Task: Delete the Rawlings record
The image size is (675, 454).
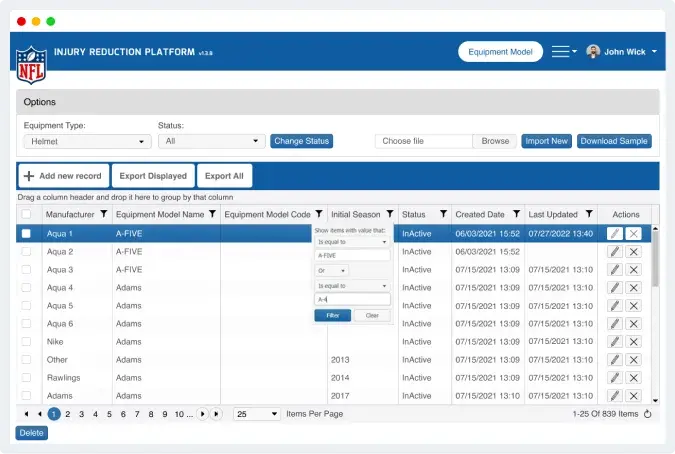Action: tap(634, 378)
